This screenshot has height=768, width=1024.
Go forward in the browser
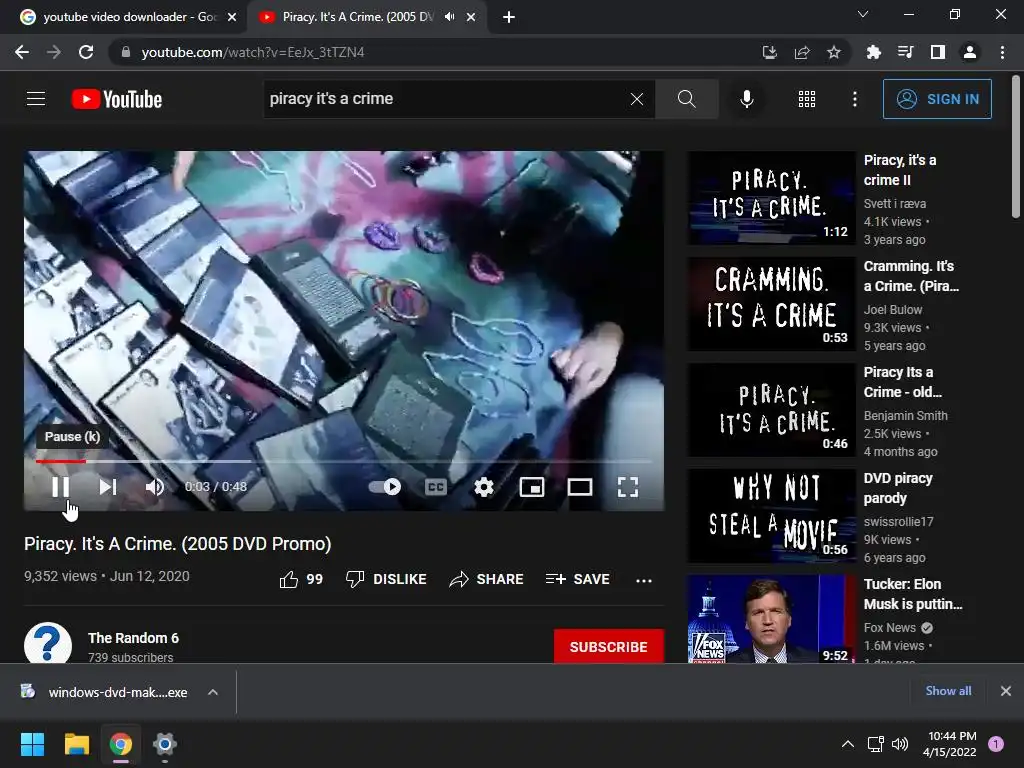coord(54,52)
